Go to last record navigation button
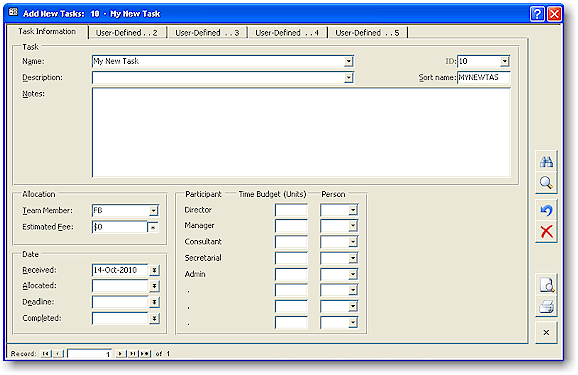 pyautogui.click(x=132, y=354)
